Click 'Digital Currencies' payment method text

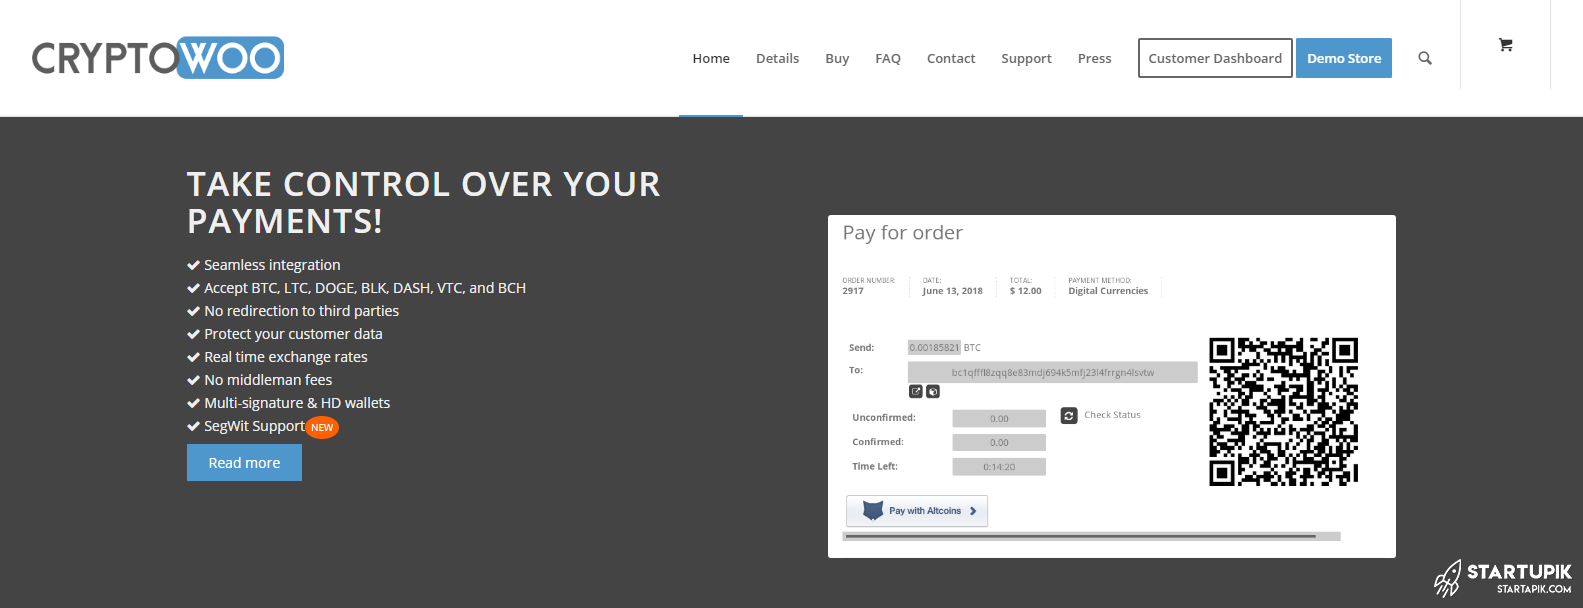pyautogui.click(x=1108, y=291)
